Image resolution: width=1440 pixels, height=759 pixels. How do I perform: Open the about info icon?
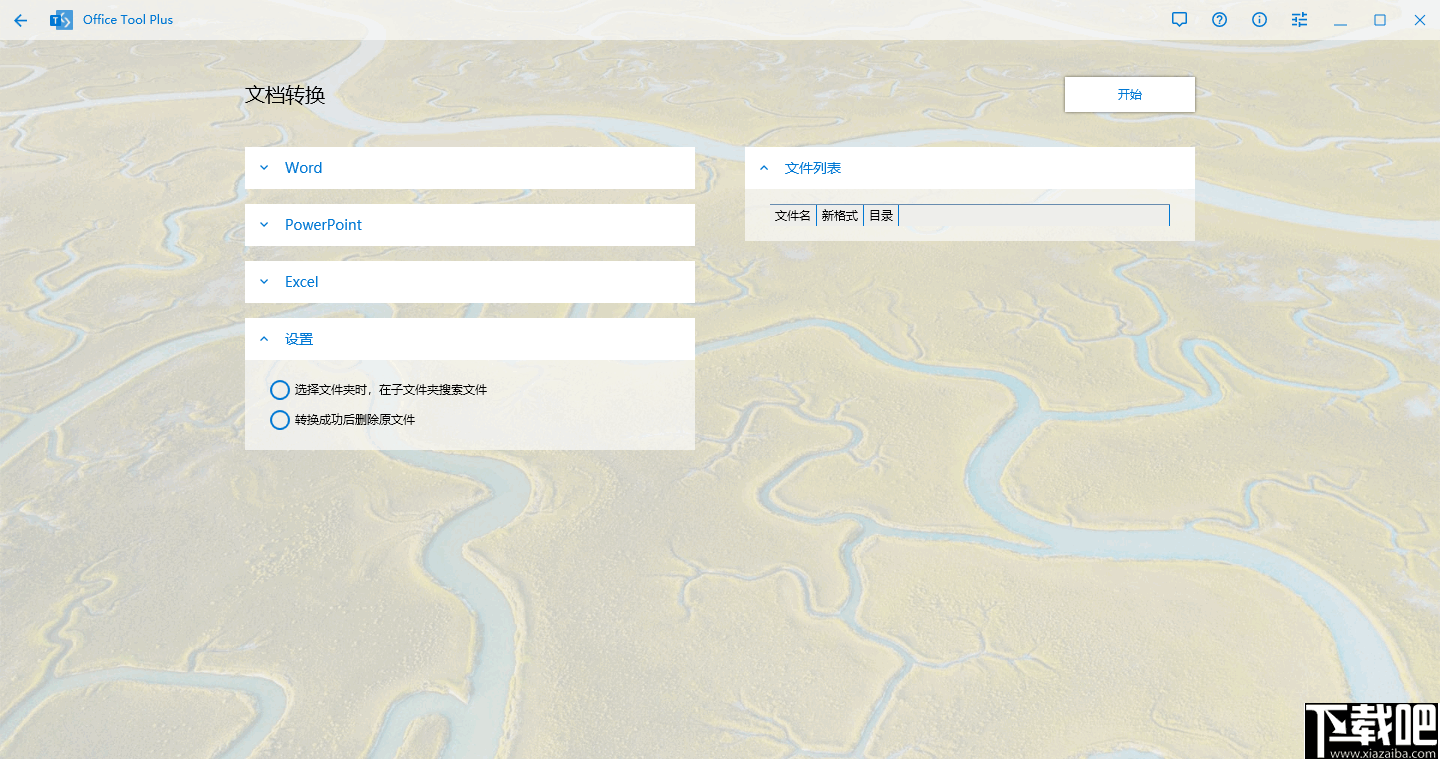pos(1259,19)
